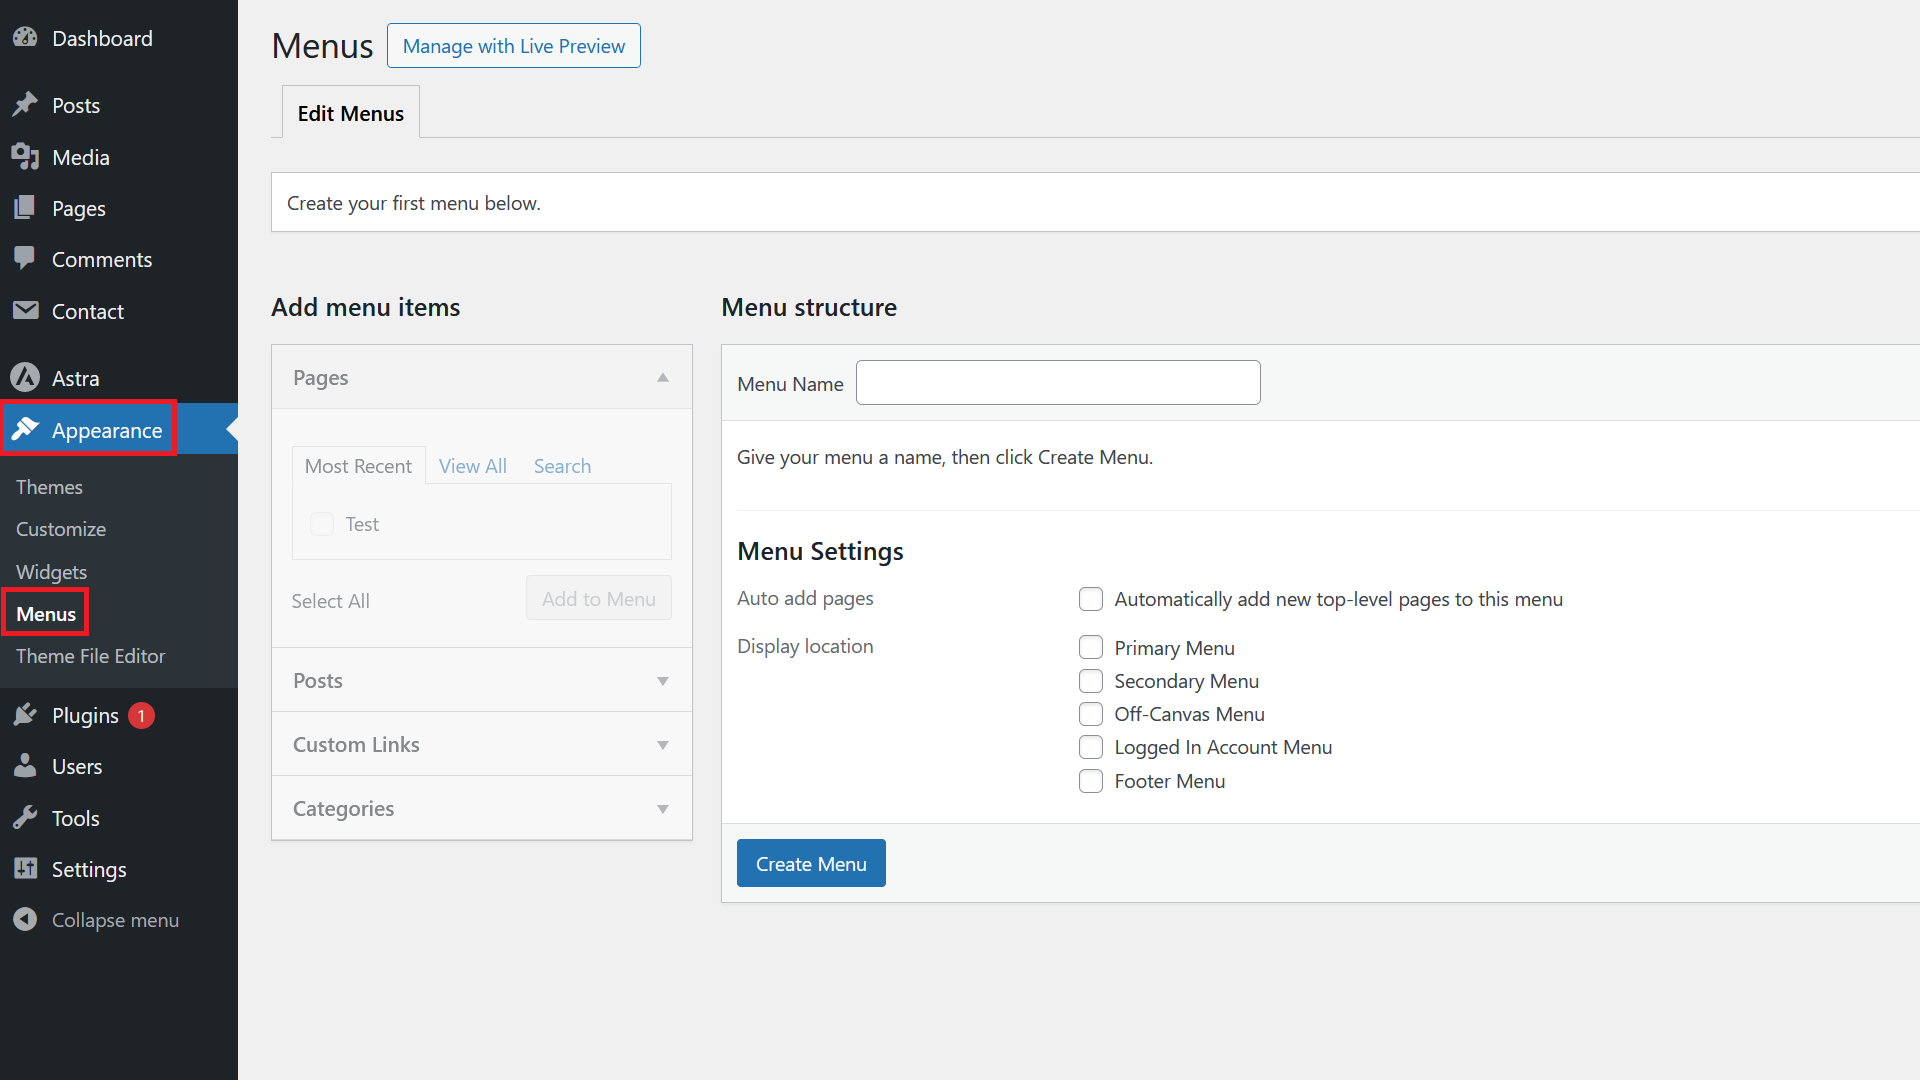Click the Custom Links panel title
Viewport: 1920px width, 1080px height.
pyautogui.click(x=356, y=745)
